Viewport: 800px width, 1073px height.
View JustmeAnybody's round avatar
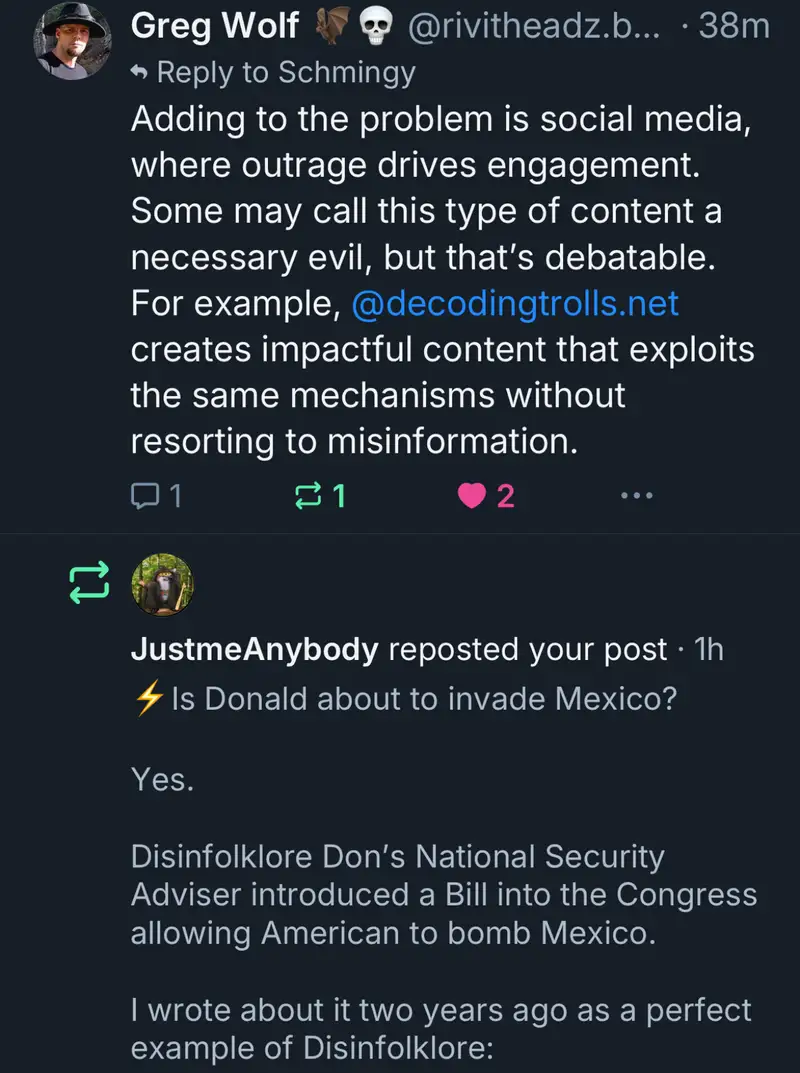coord(162,584)
